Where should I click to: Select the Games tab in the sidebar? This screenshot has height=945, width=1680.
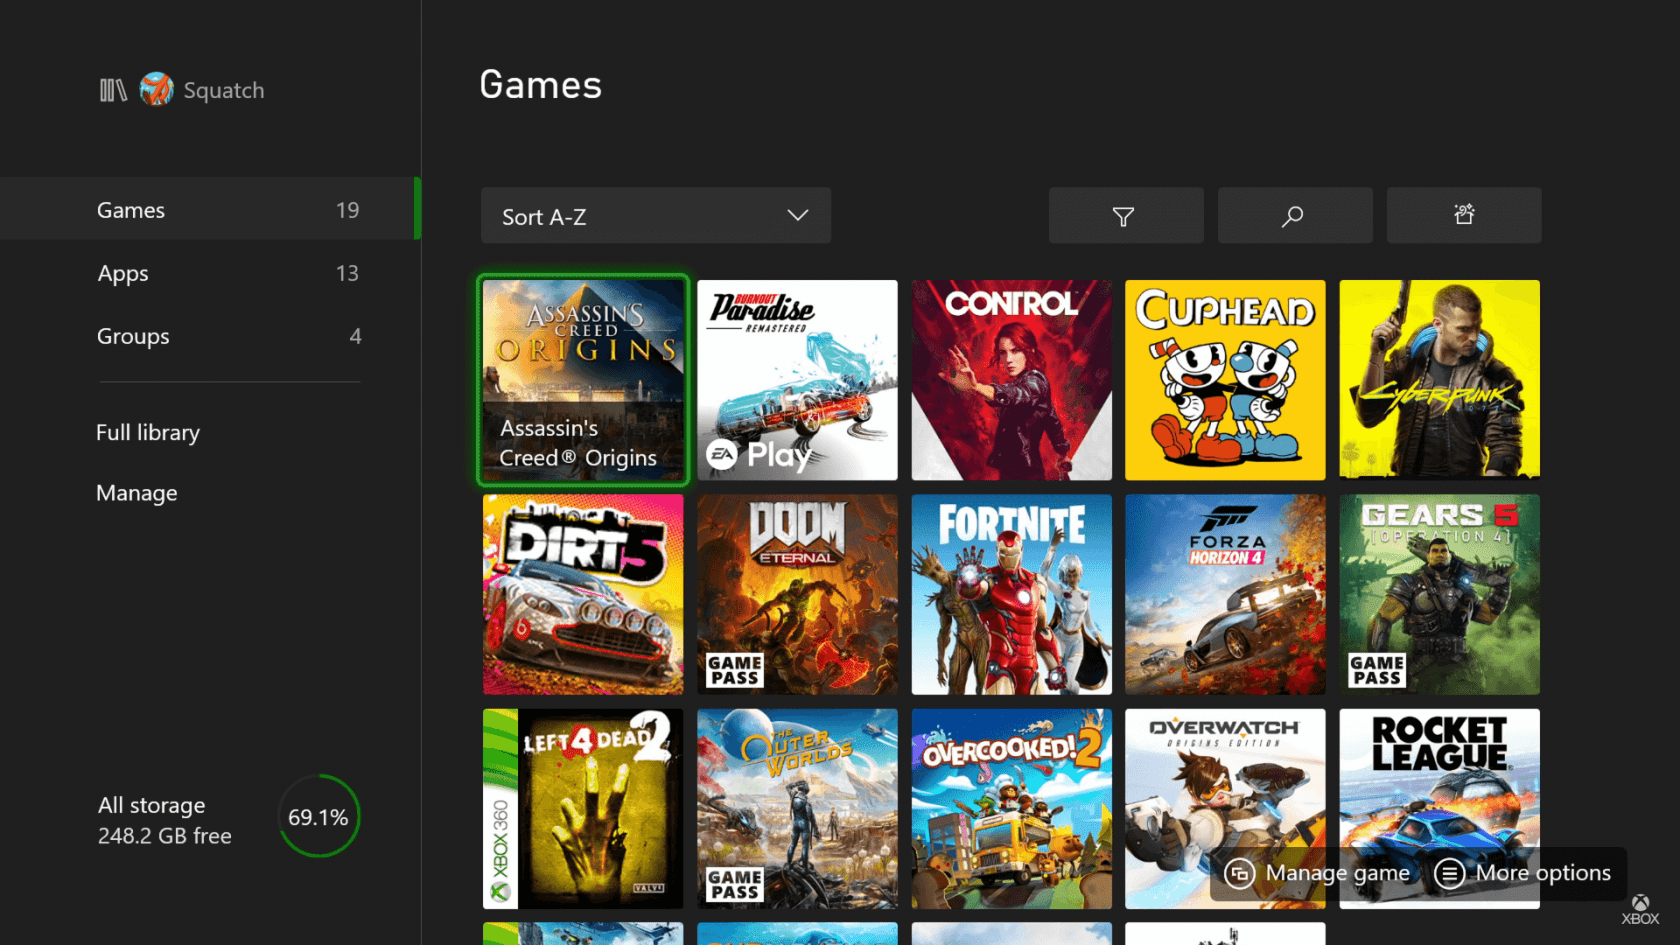tap(210, 209)
